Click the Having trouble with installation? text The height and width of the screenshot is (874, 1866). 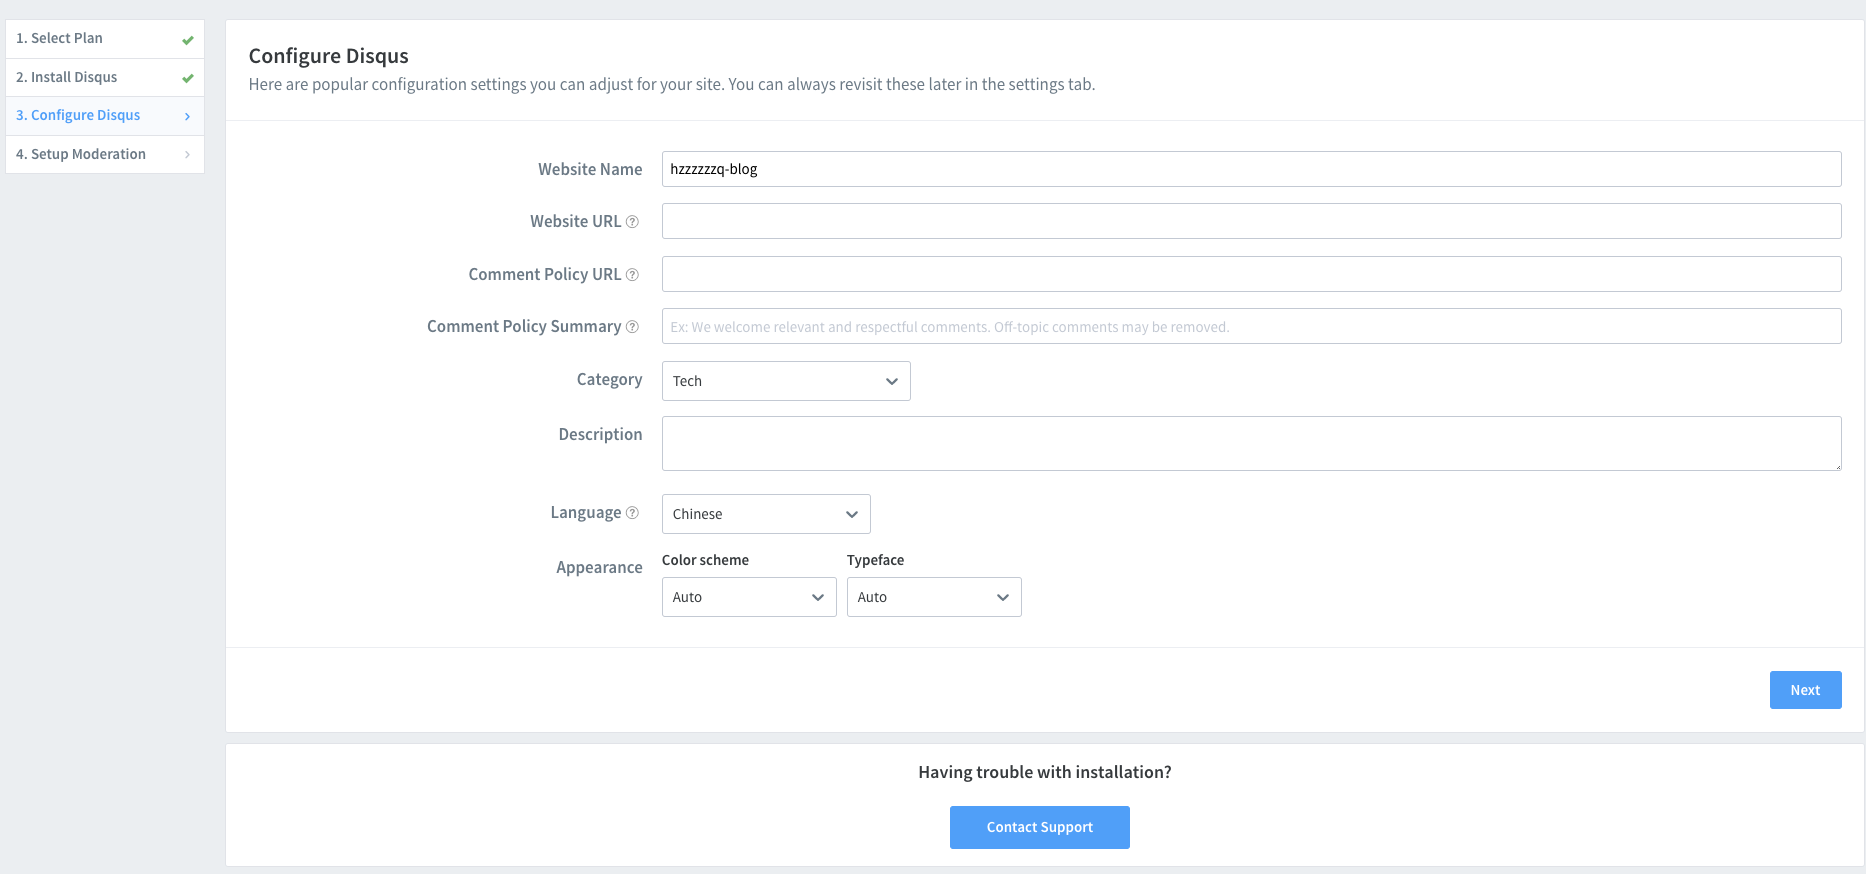pyautogui.click(x=1045, y=772)
